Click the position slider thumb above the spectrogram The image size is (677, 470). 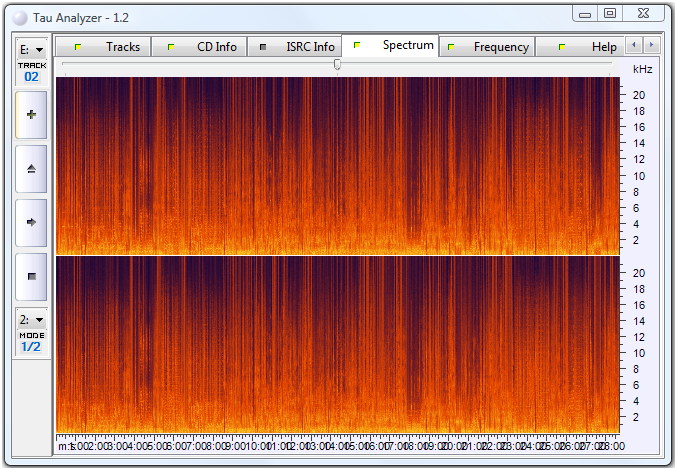click(x=337, y=65)
